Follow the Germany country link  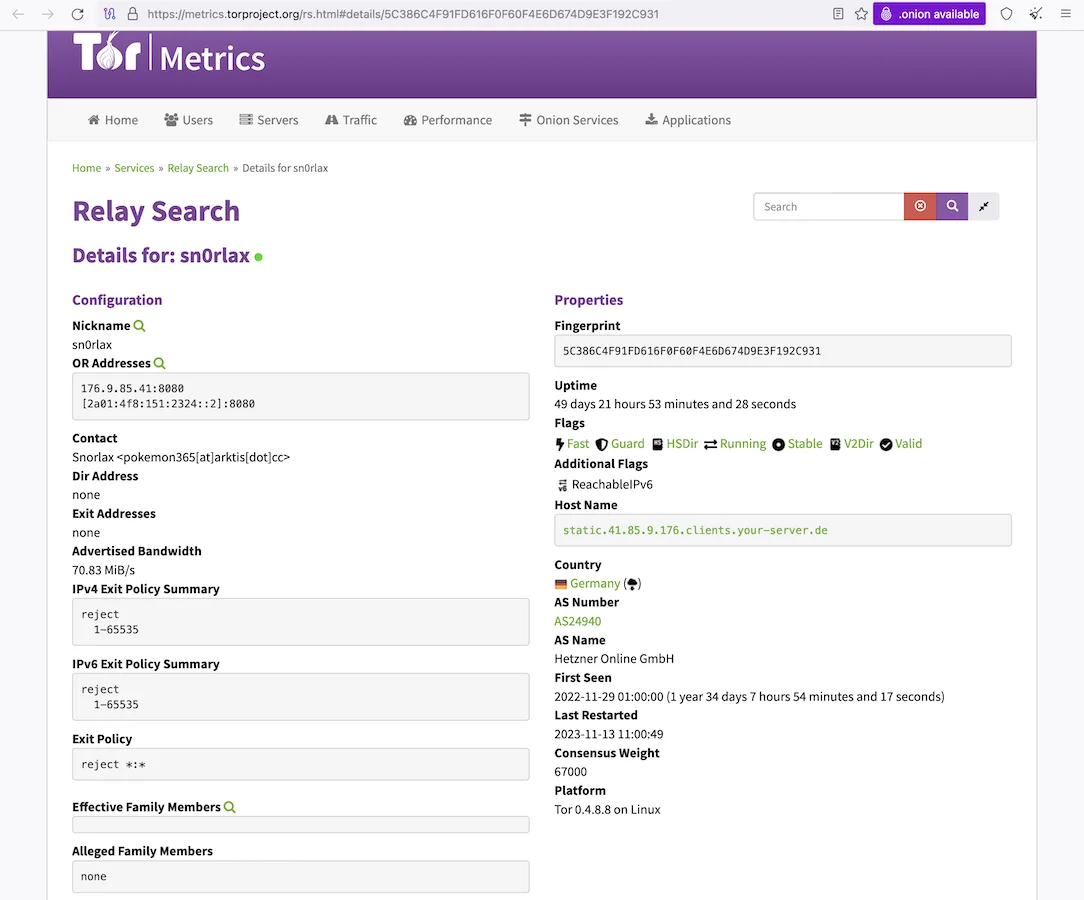(x=595, y=583)
